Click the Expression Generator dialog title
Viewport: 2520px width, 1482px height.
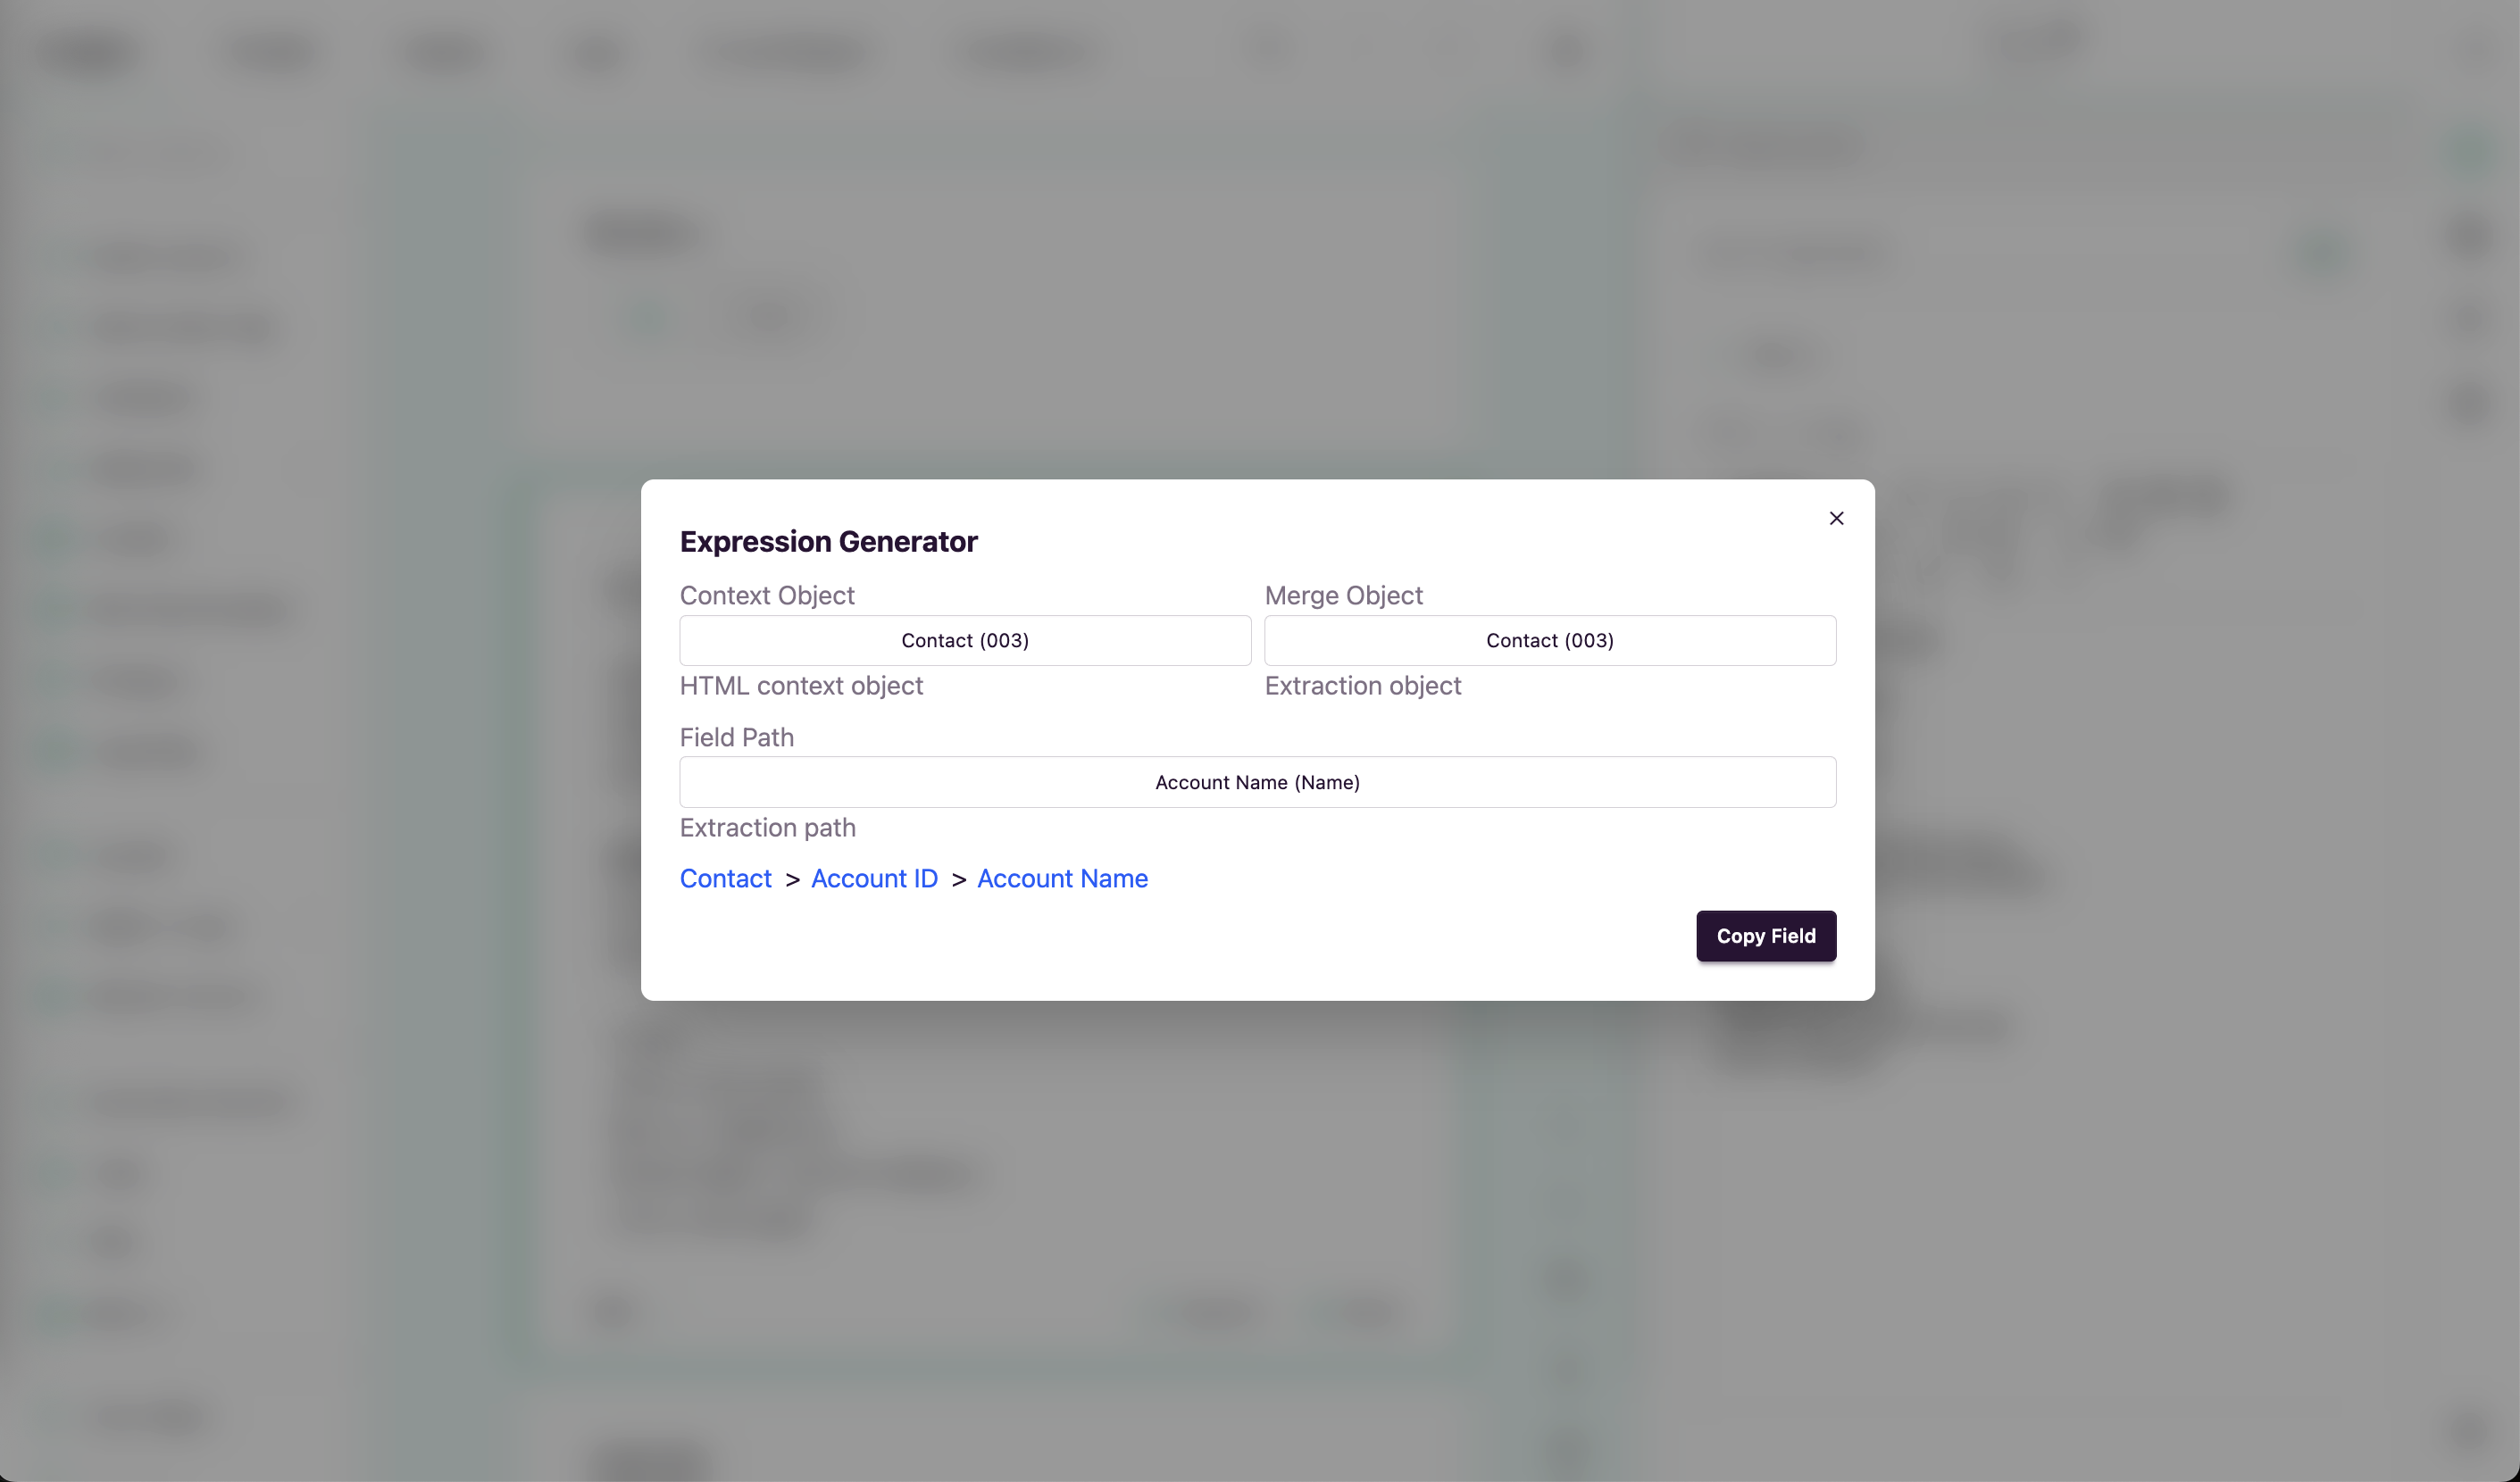(828, 541)
